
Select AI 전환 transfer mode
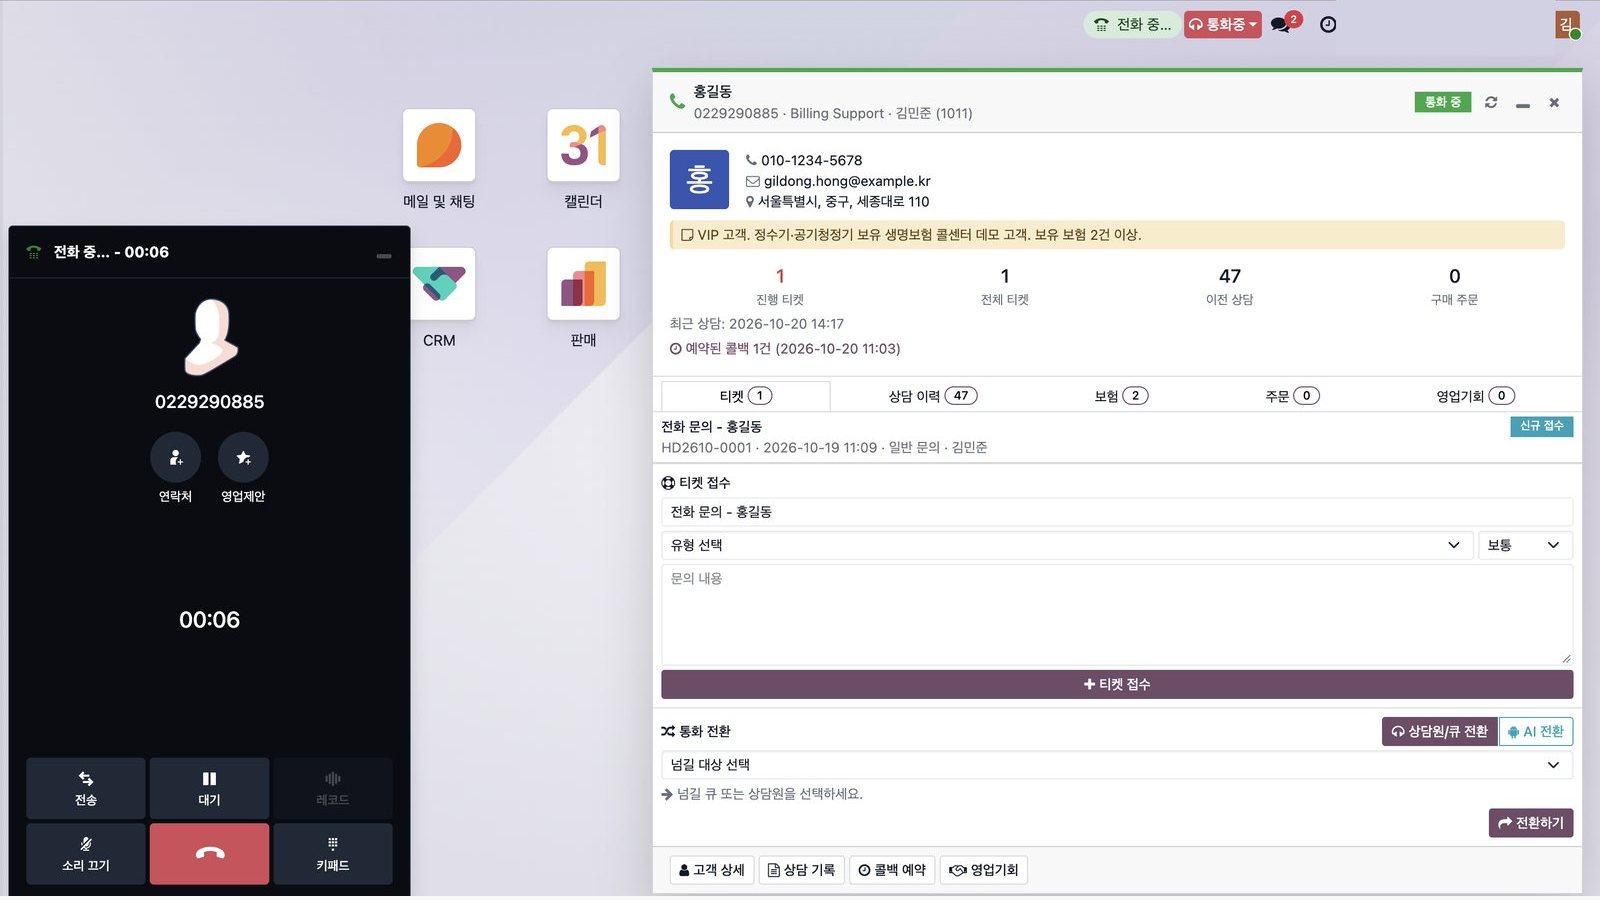1536,732
